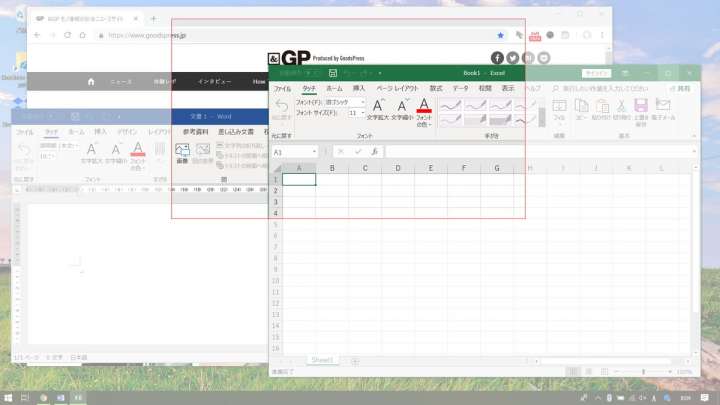Screen dimensions: 720x405
Task: Click the インタビュー link in the website nav
Action: point(214,82)
